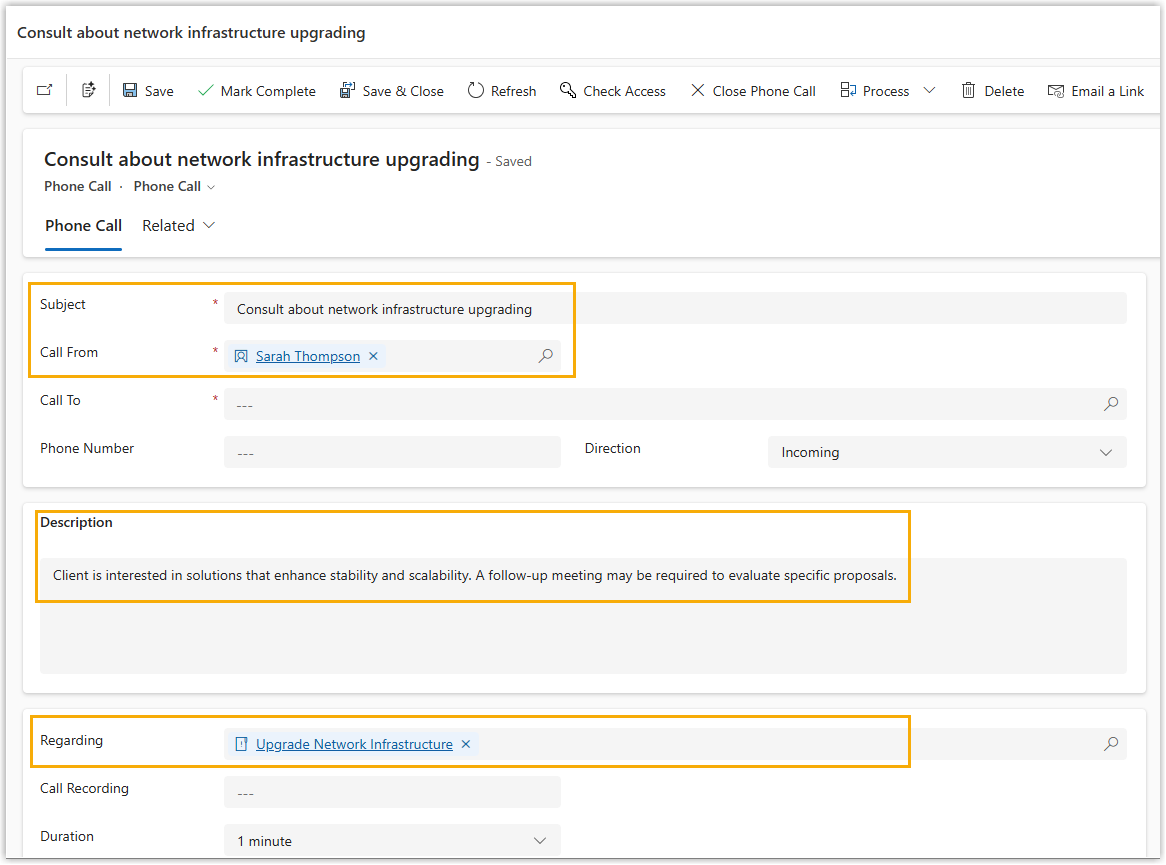1166x865 pixels.
Task: Click Save & Close in command bar
Action: pos(391,91)
